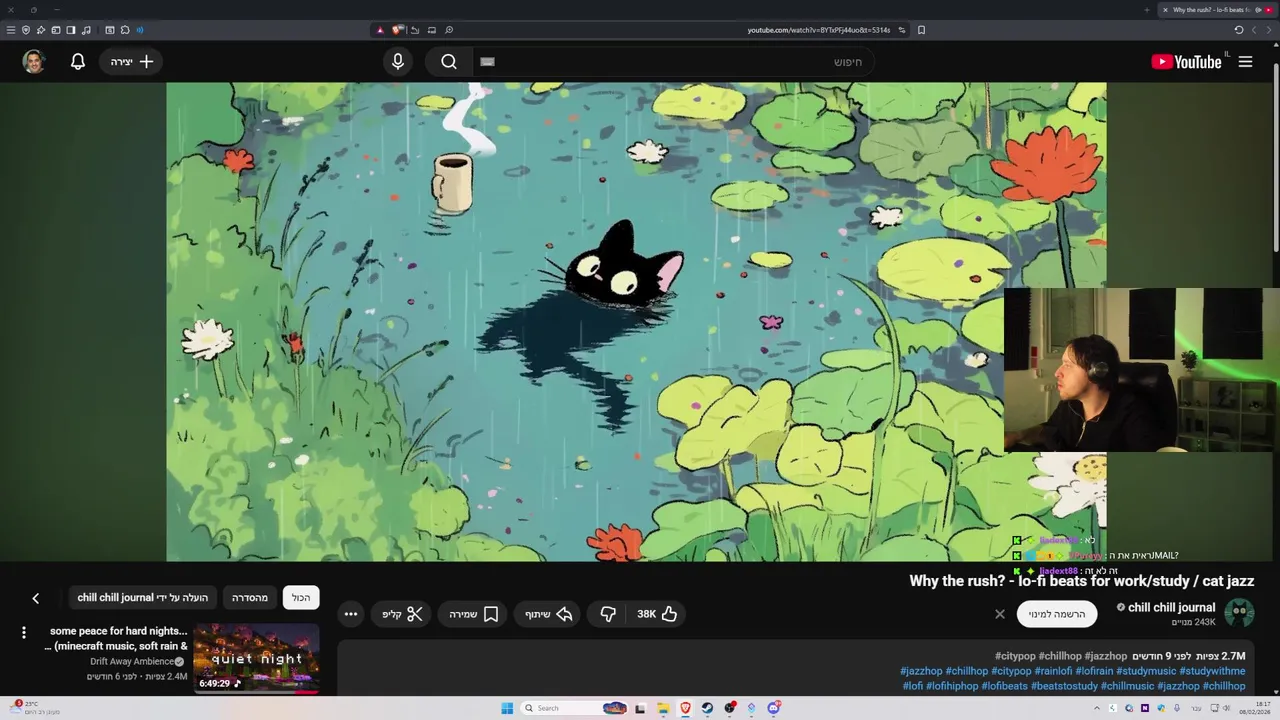Screen dimensions: 1280x720
Task: Bookmark the page with the bookmark icon
Action: [921, 30]
